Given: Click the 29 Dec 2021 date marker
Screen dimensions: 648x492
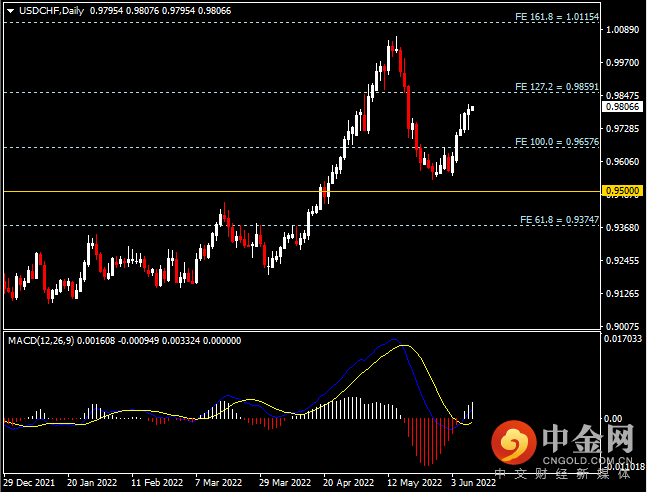Looking at the screenshot, I should tap(29, 482).
